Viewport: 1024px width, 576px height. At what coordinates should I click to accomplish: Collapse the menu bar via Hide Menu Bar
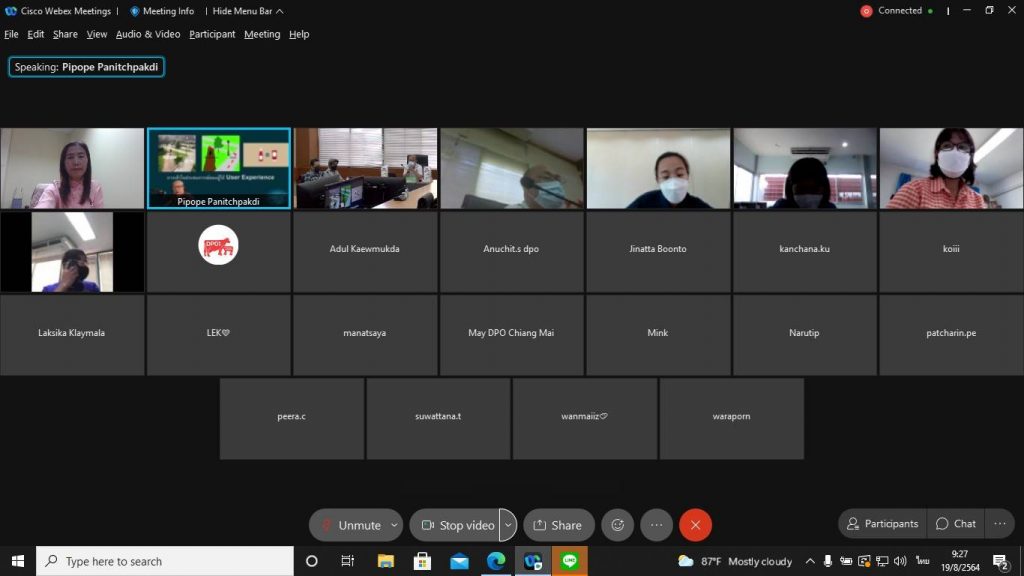click(248, 11)
